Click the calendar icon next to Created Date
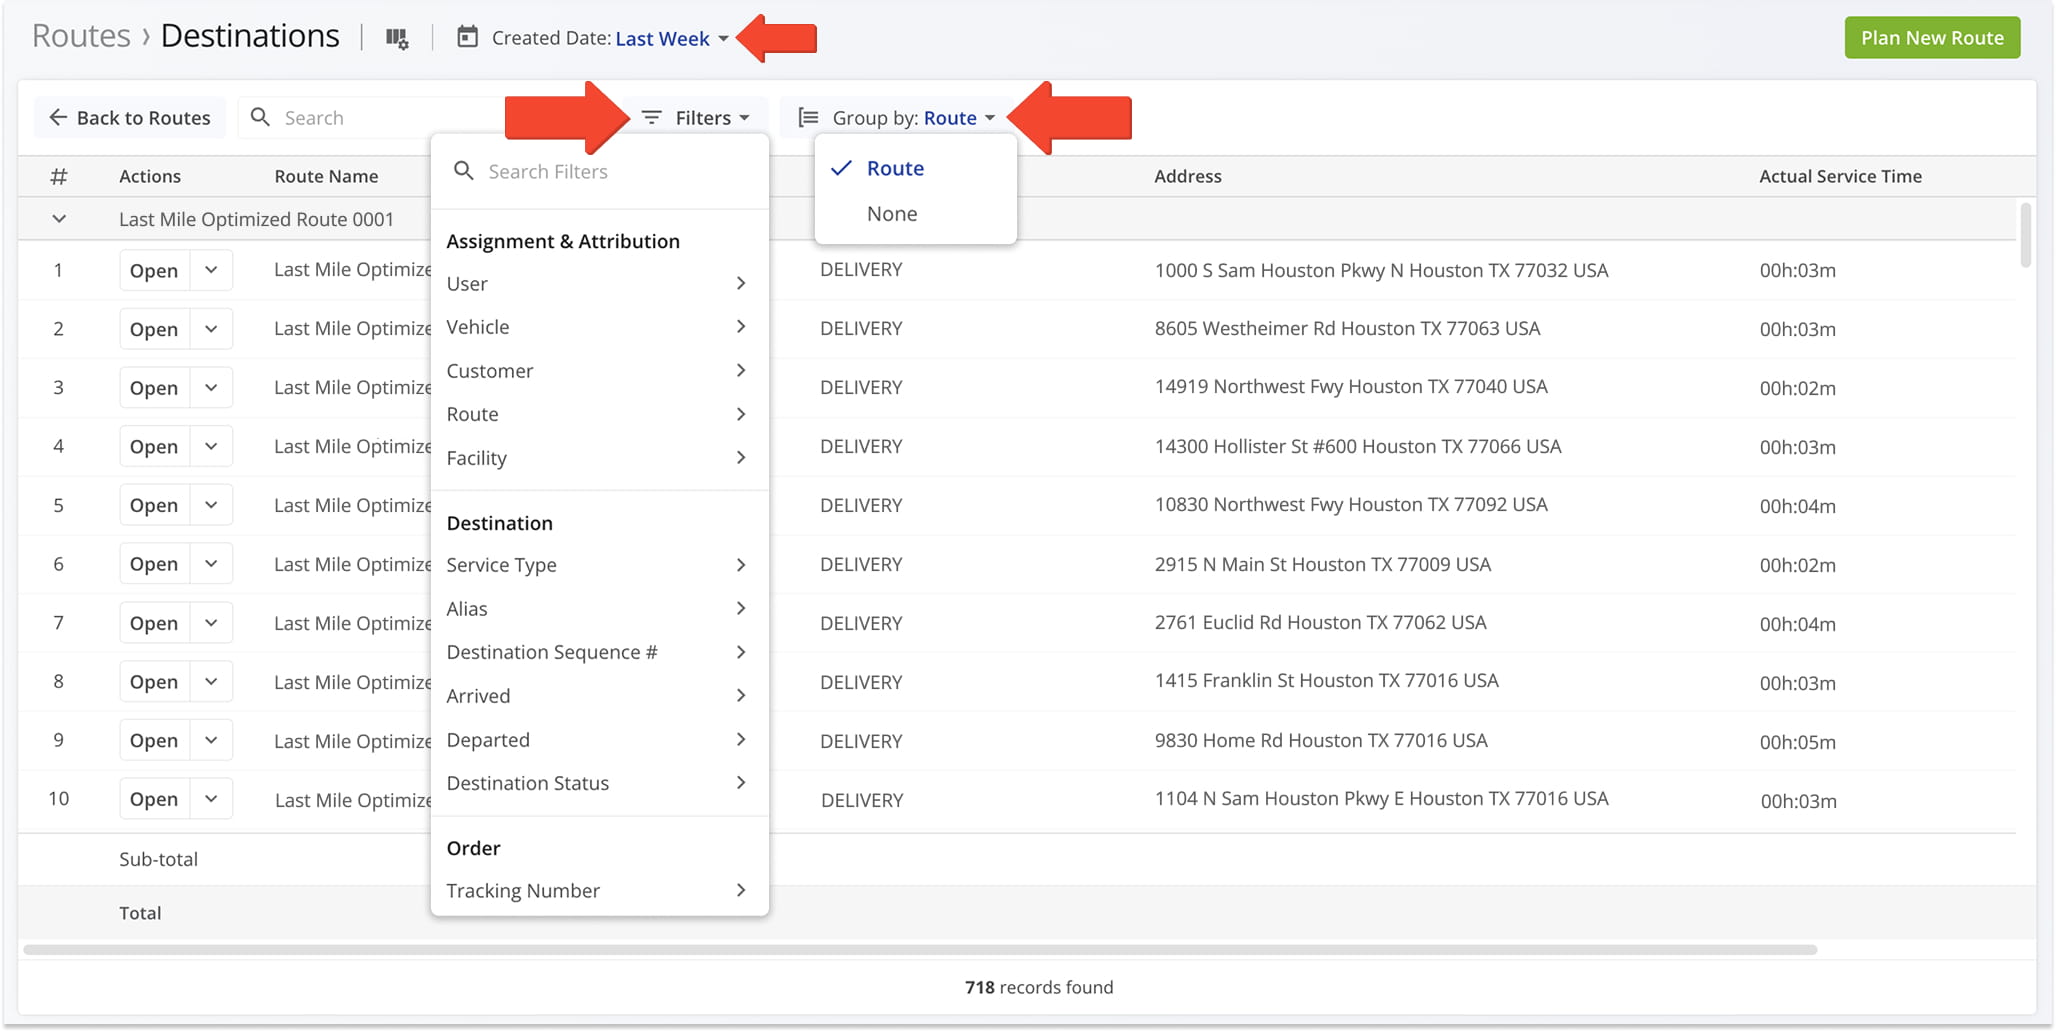Viewport: 2056px width, 1032px height. pos(467,38)
